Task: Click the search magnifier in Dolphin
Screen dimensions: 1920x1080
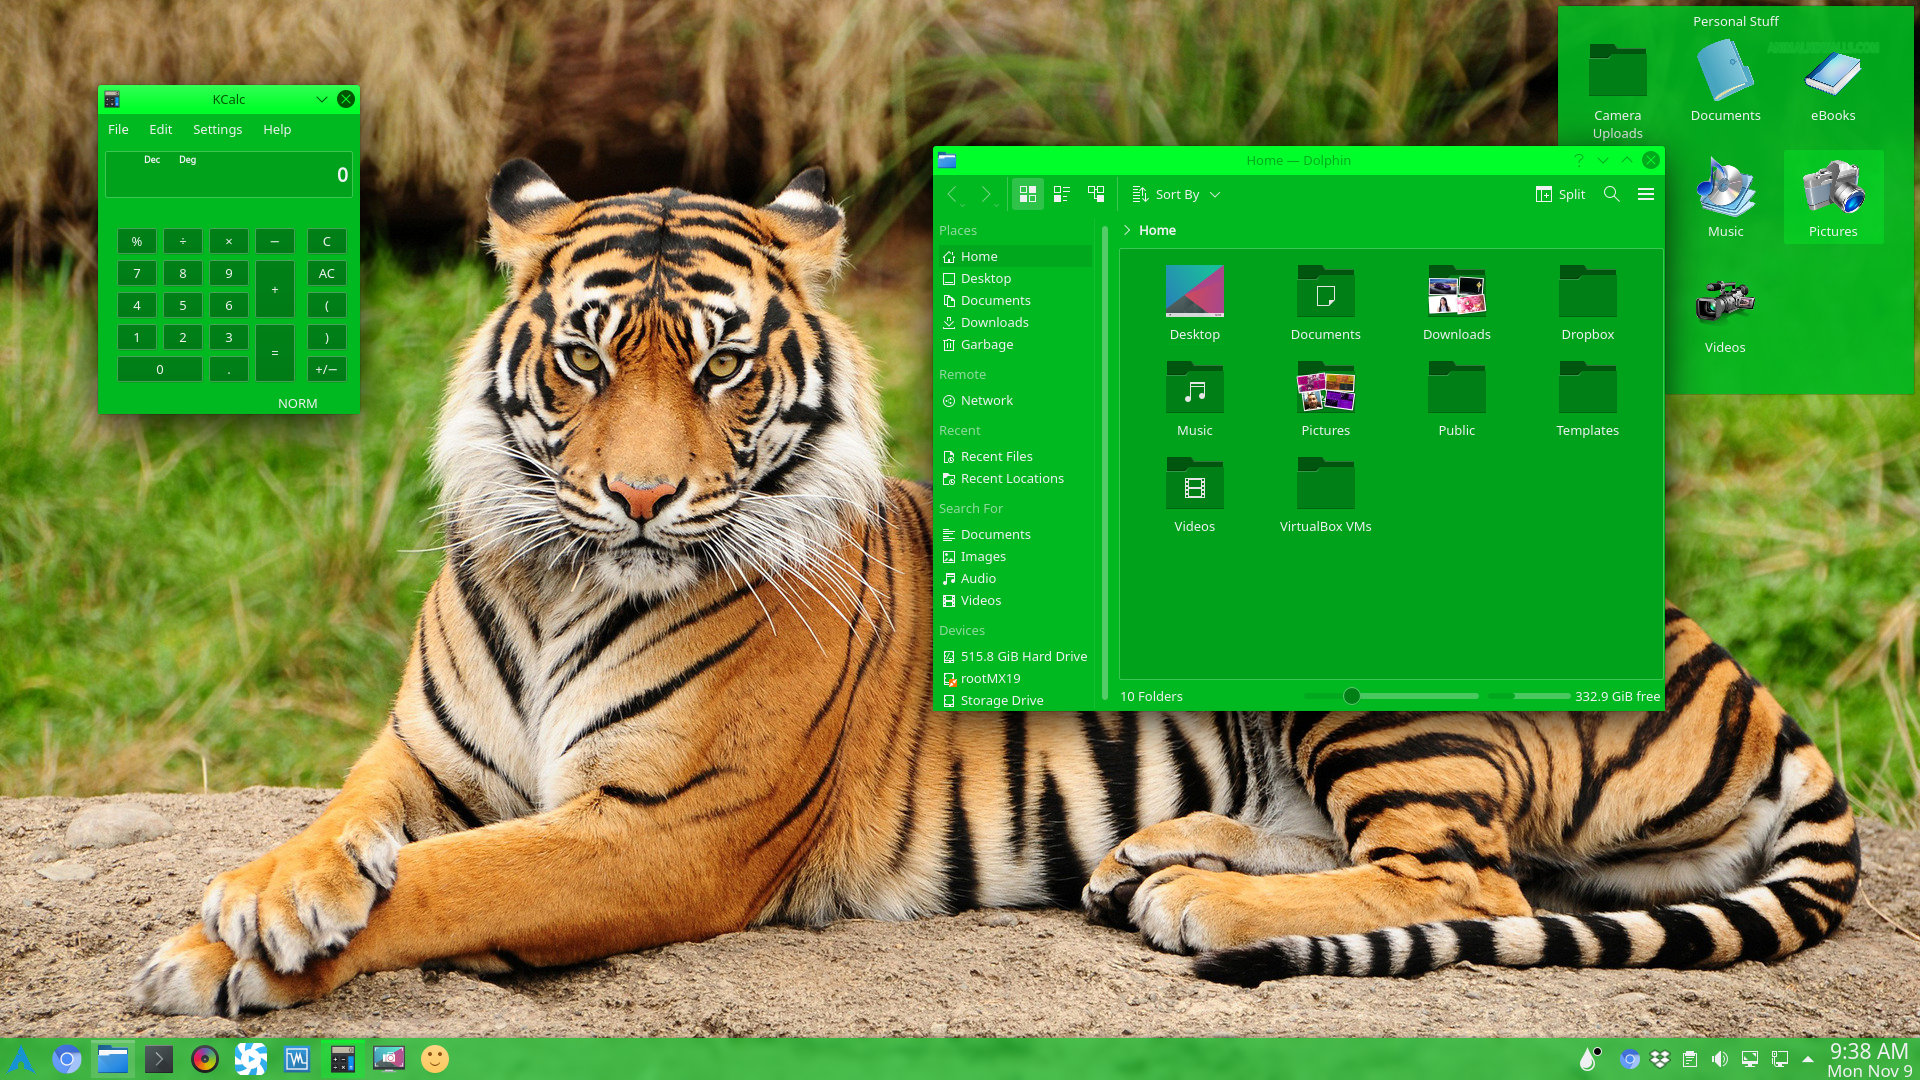Action: (1611, 194)
